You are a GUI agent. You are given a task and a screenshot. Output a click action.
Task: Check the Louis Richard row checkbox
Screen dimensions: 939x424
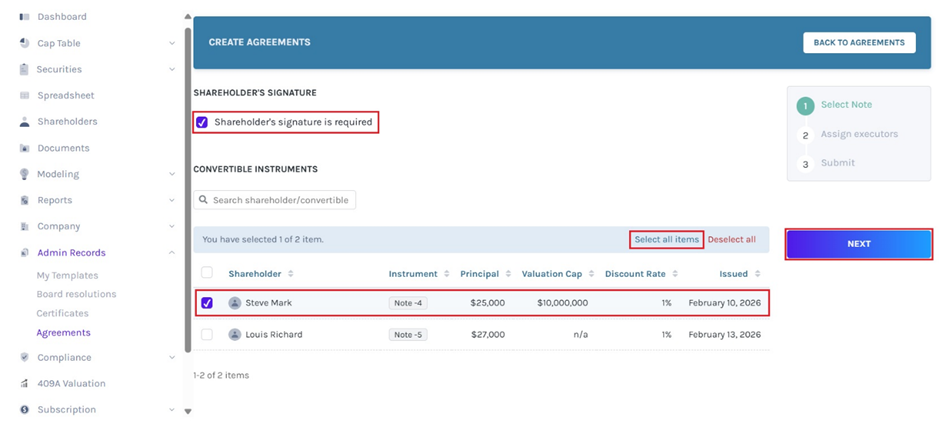(x=207, y=335)
